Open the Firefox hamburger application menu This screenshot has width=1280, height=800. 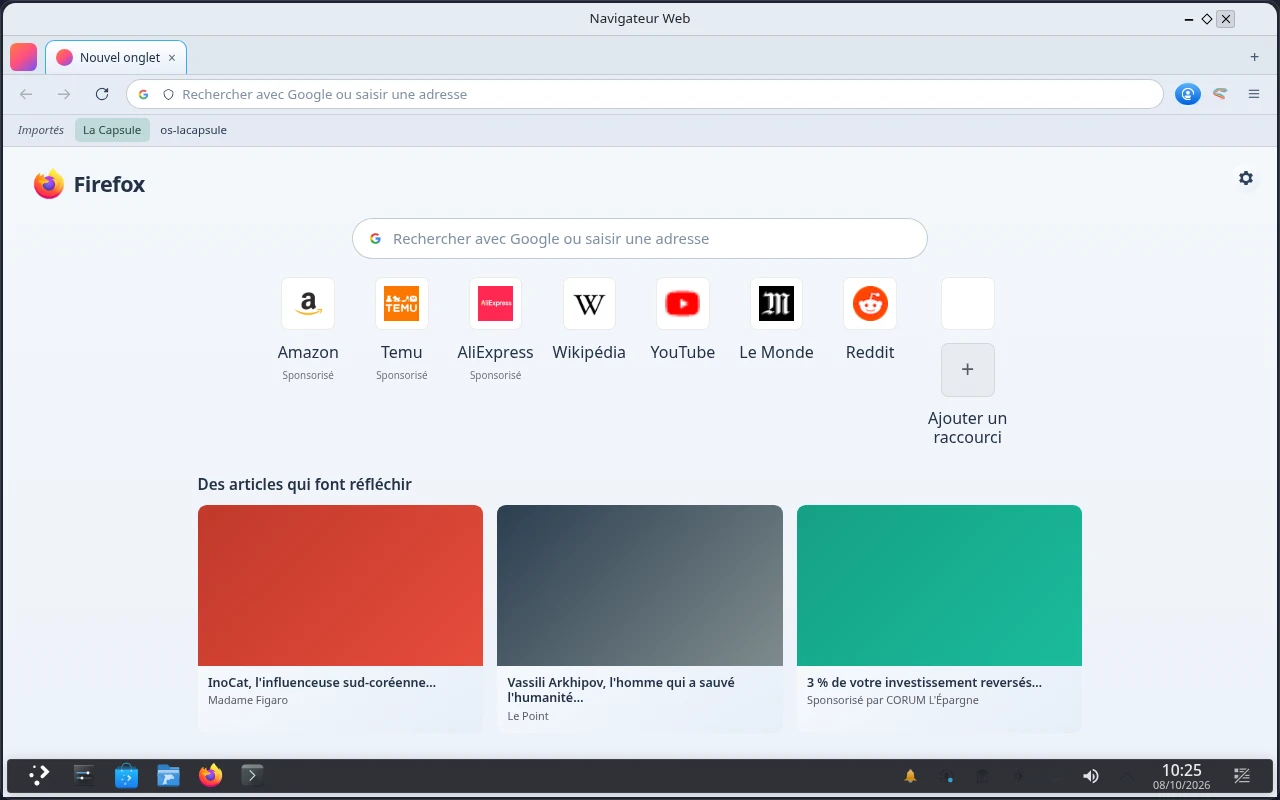(x=1254, y=94)
